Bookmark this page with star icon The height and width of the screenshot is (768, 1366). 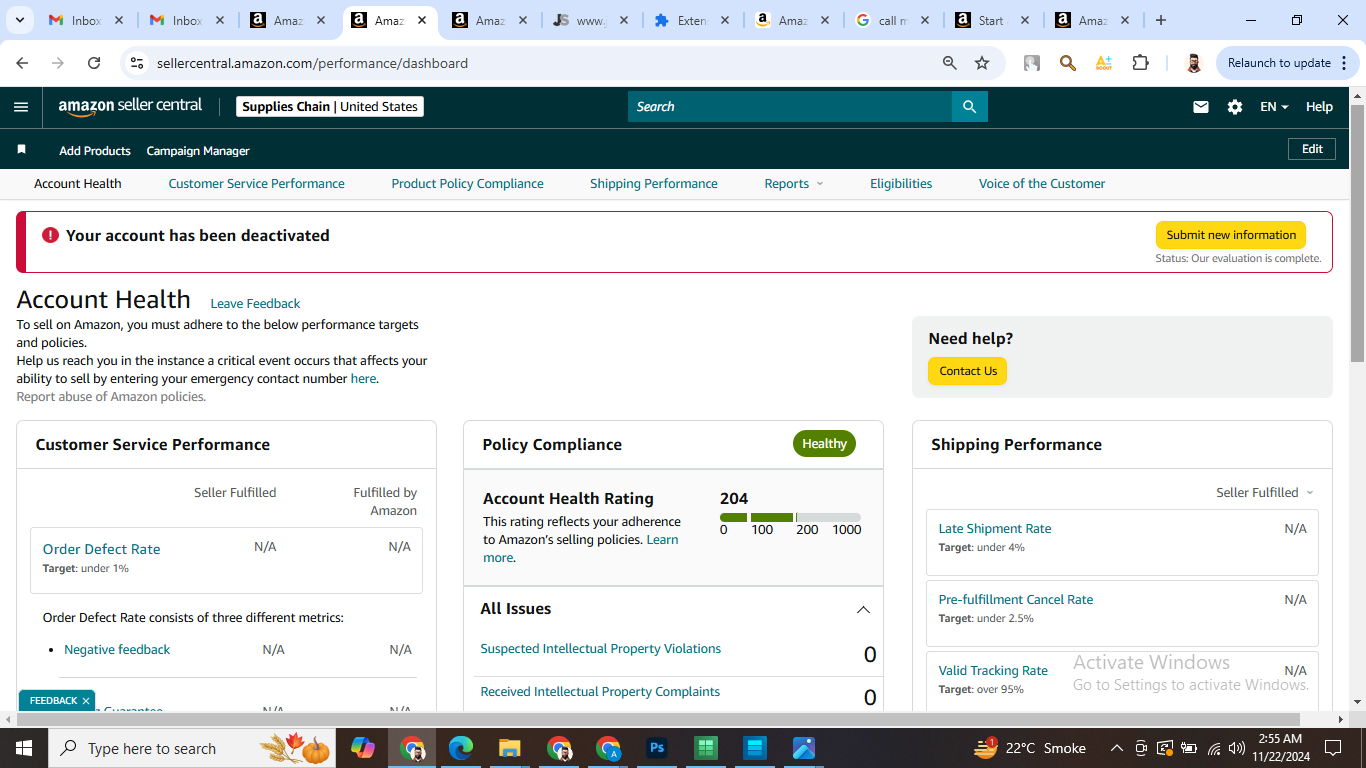(x=982, y=63)
